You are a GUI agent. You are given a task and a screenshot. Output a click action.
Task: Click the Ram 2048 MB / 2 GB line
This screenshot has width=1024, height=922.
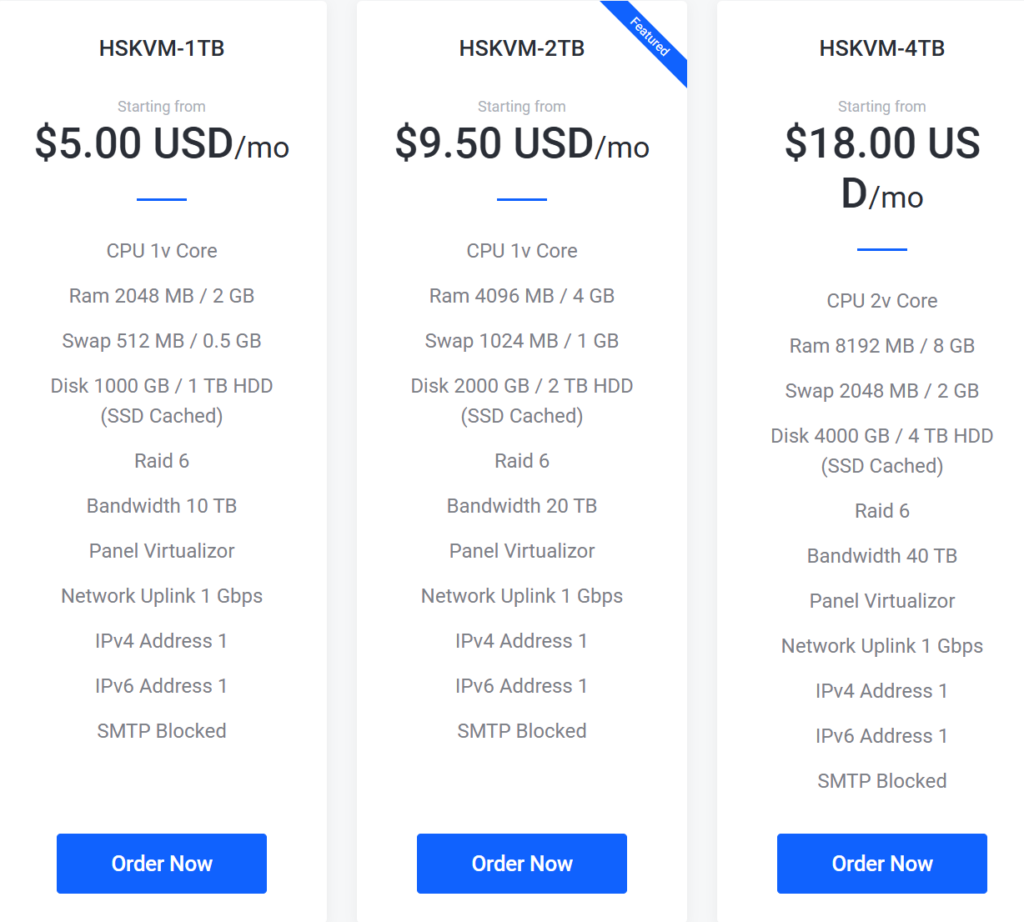[162, 296]
